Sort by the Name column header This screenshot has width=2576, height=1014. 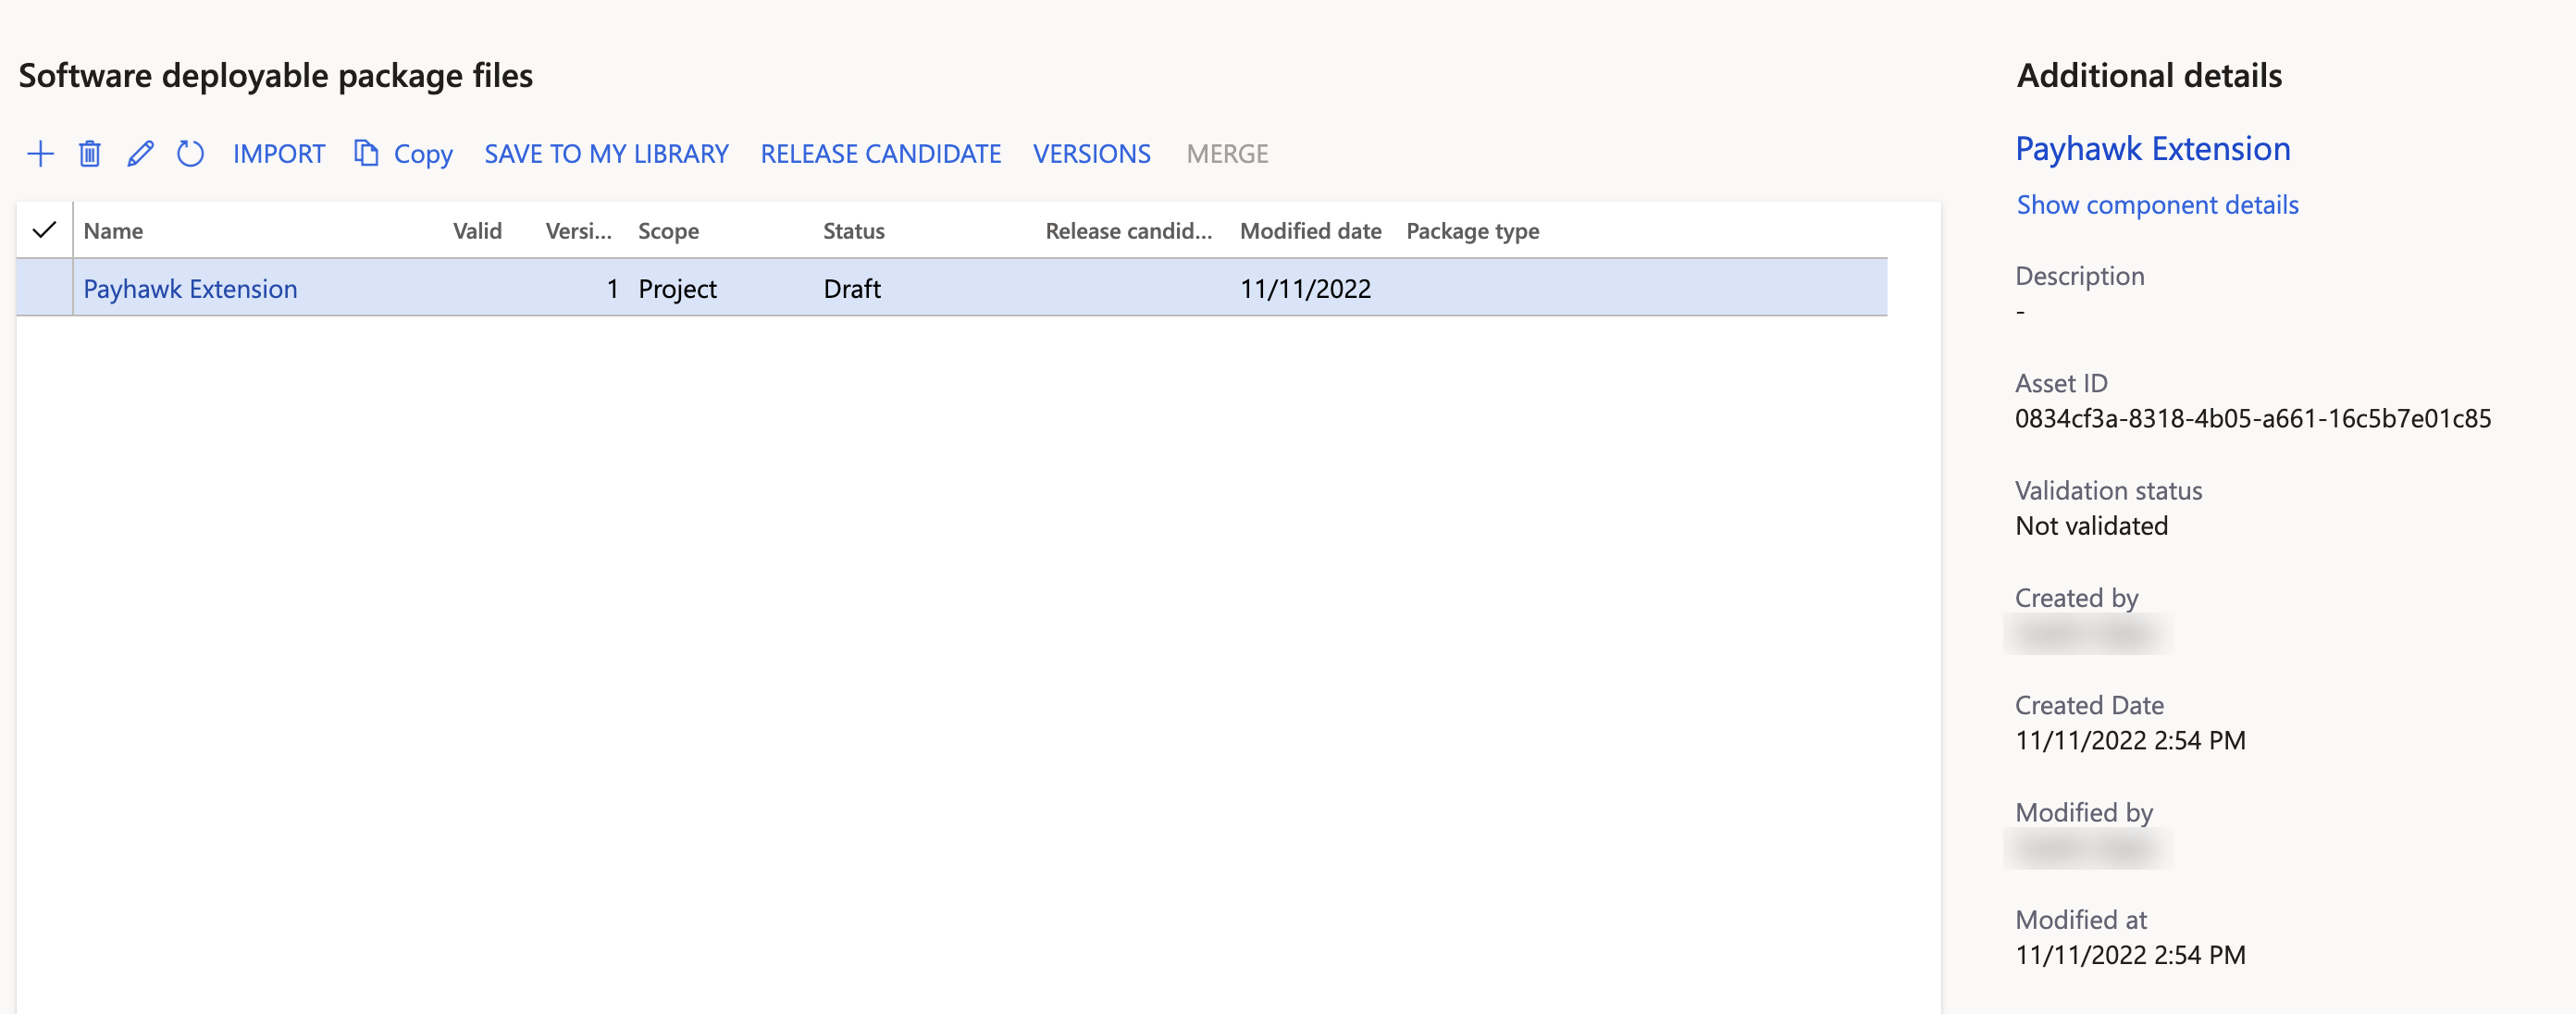(x=113, y=231)
